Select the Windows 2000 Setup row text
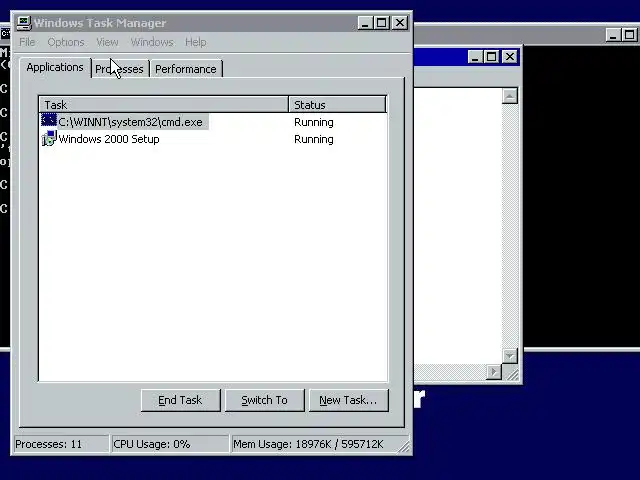 pos(109,139)
